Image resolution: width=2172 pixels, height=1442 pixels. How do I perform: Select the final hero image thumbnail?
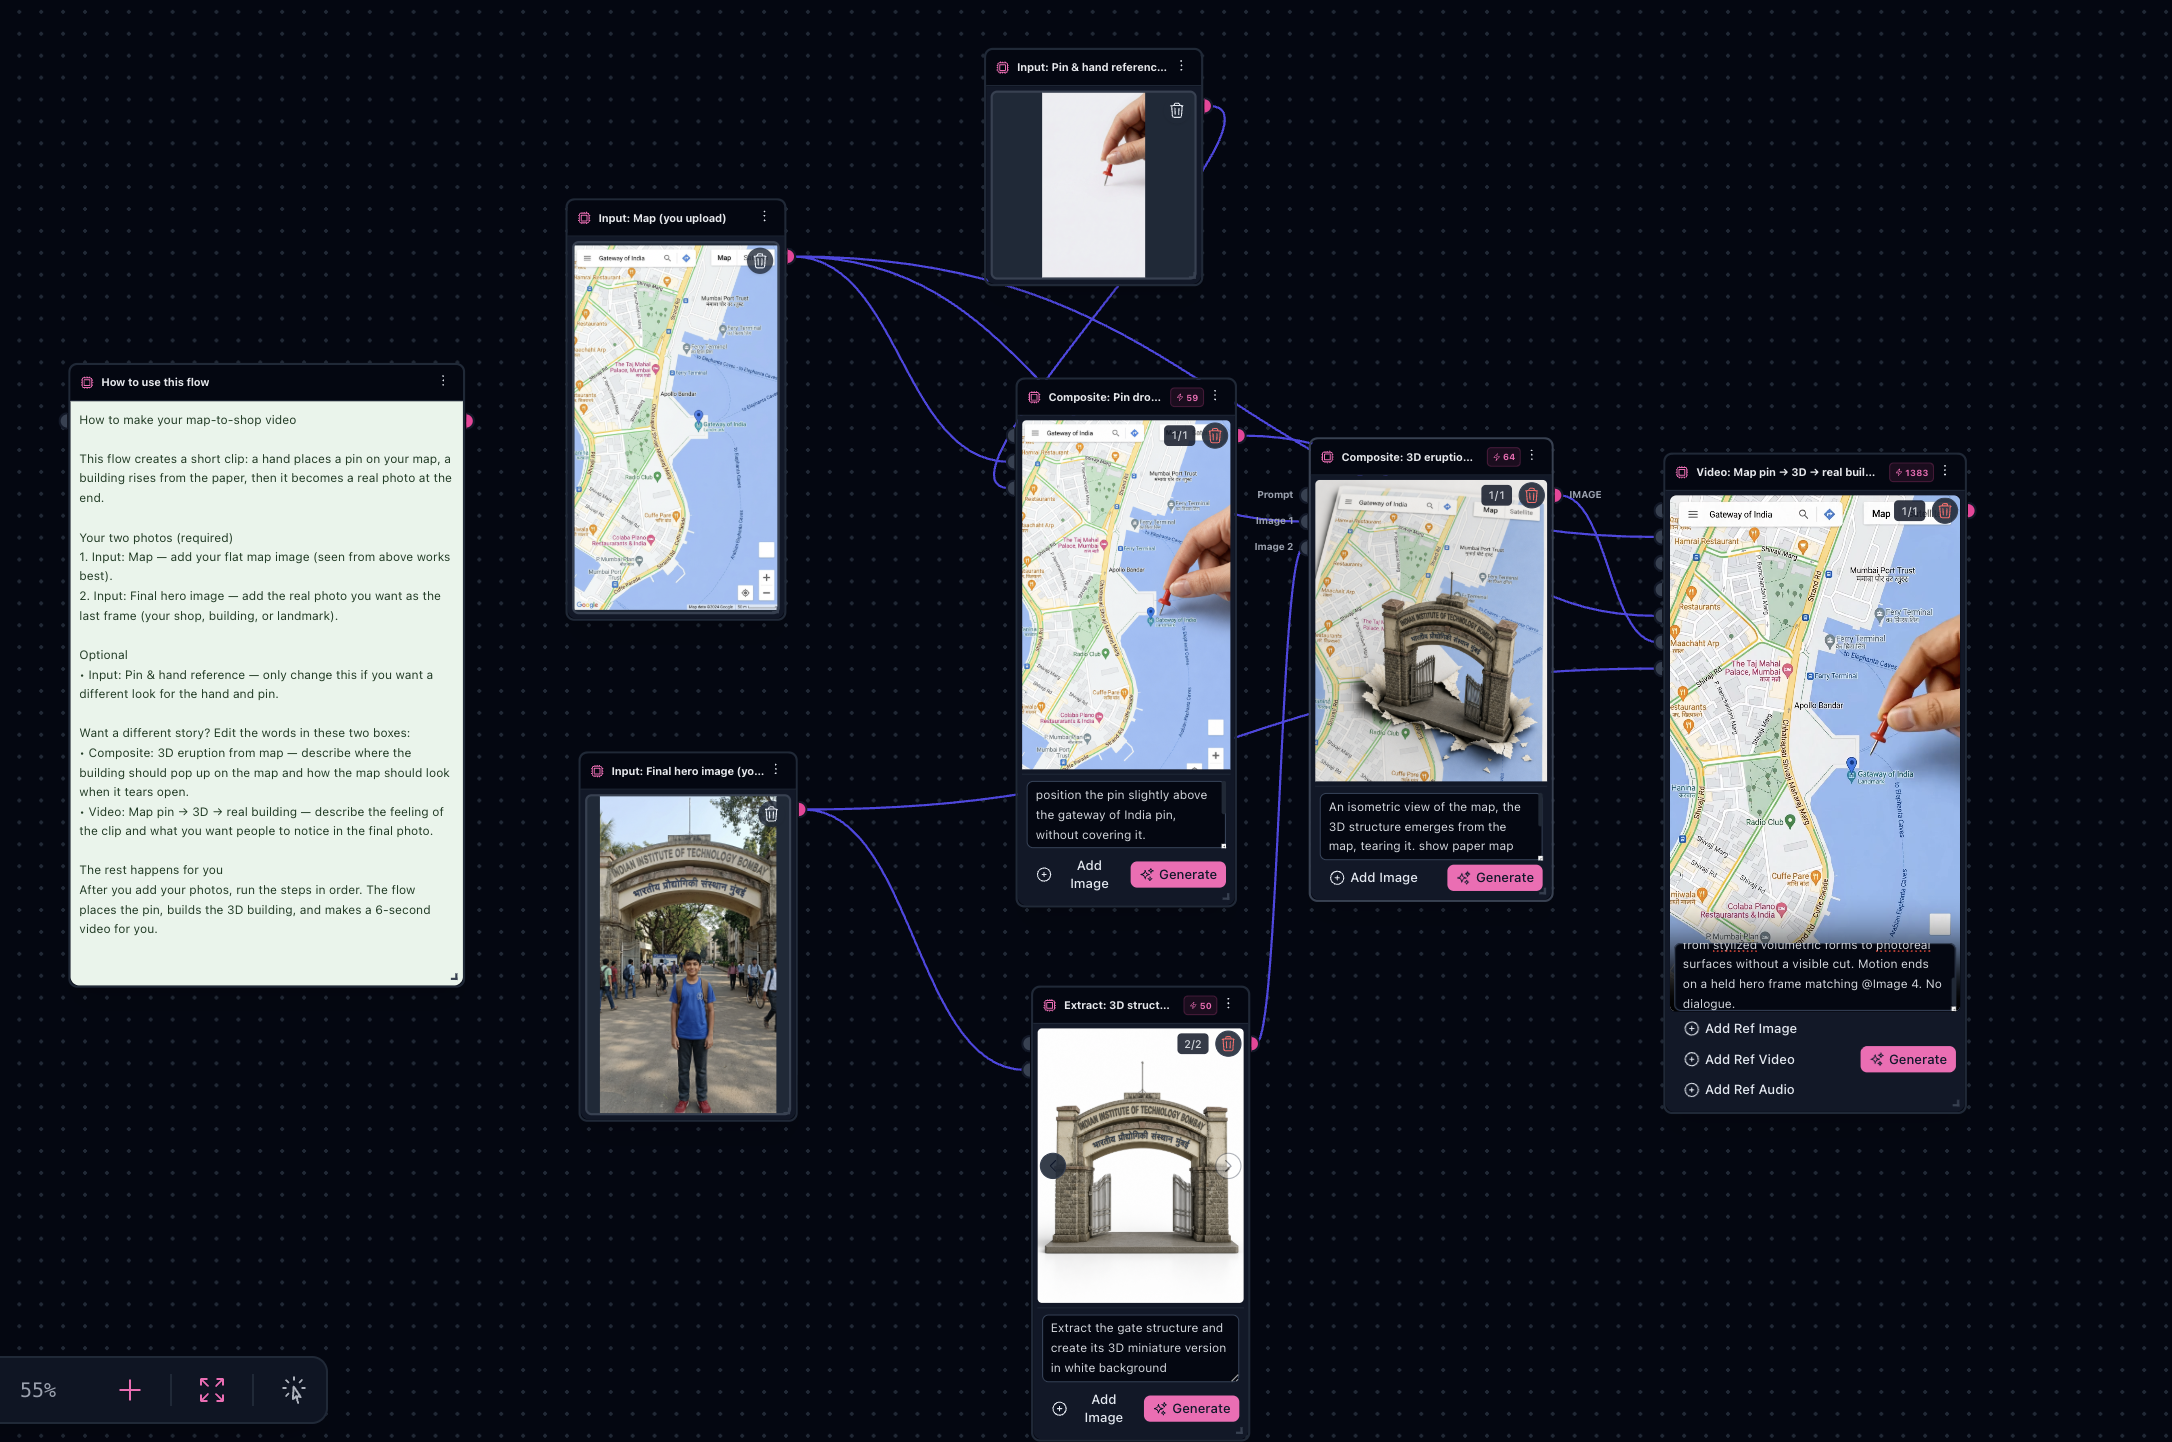(x=688, y=955)
